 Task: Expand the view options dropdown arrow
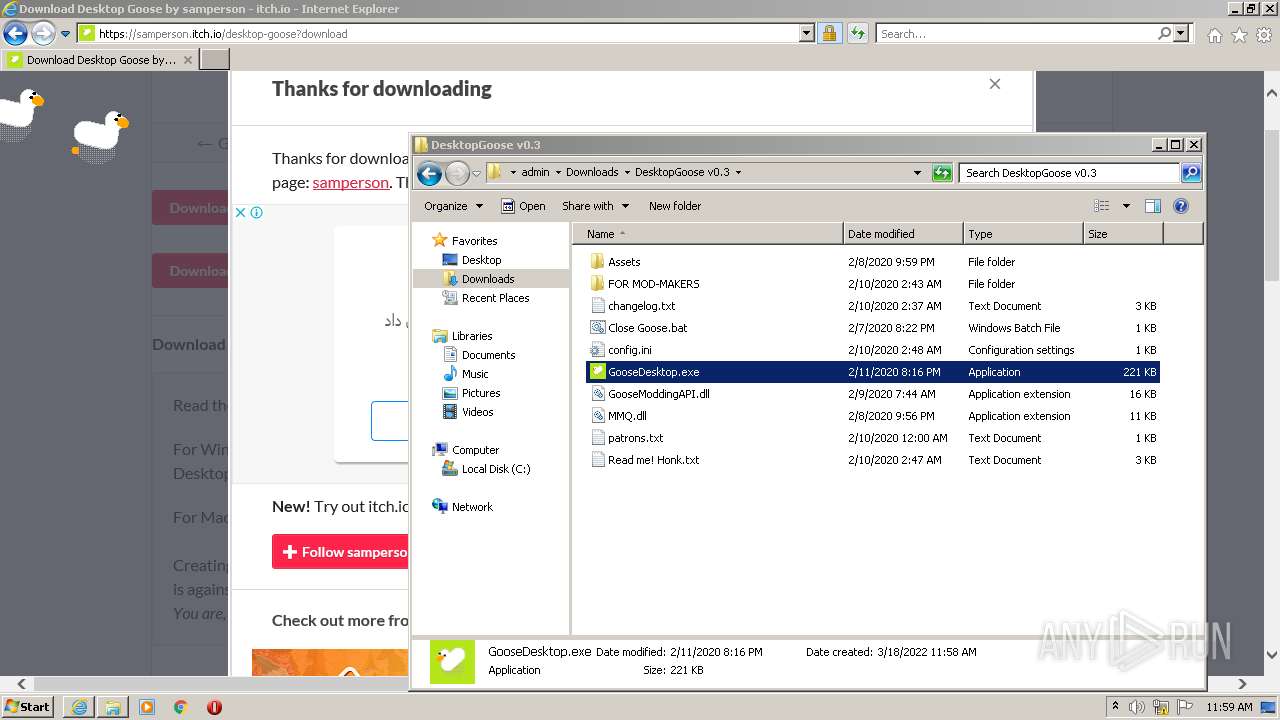[x=1125, y=206]
